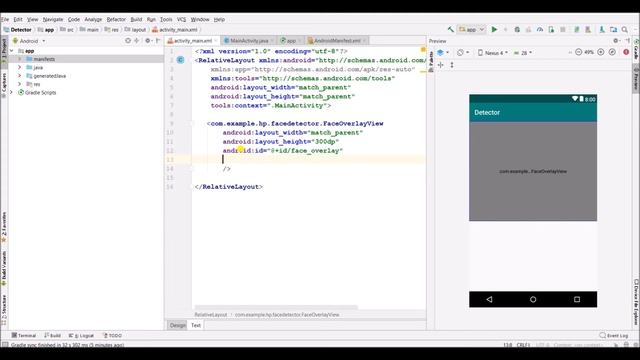Screen dimensions: 640x360
Task: Click Android back button in device preview
Action: pos(489,299)
